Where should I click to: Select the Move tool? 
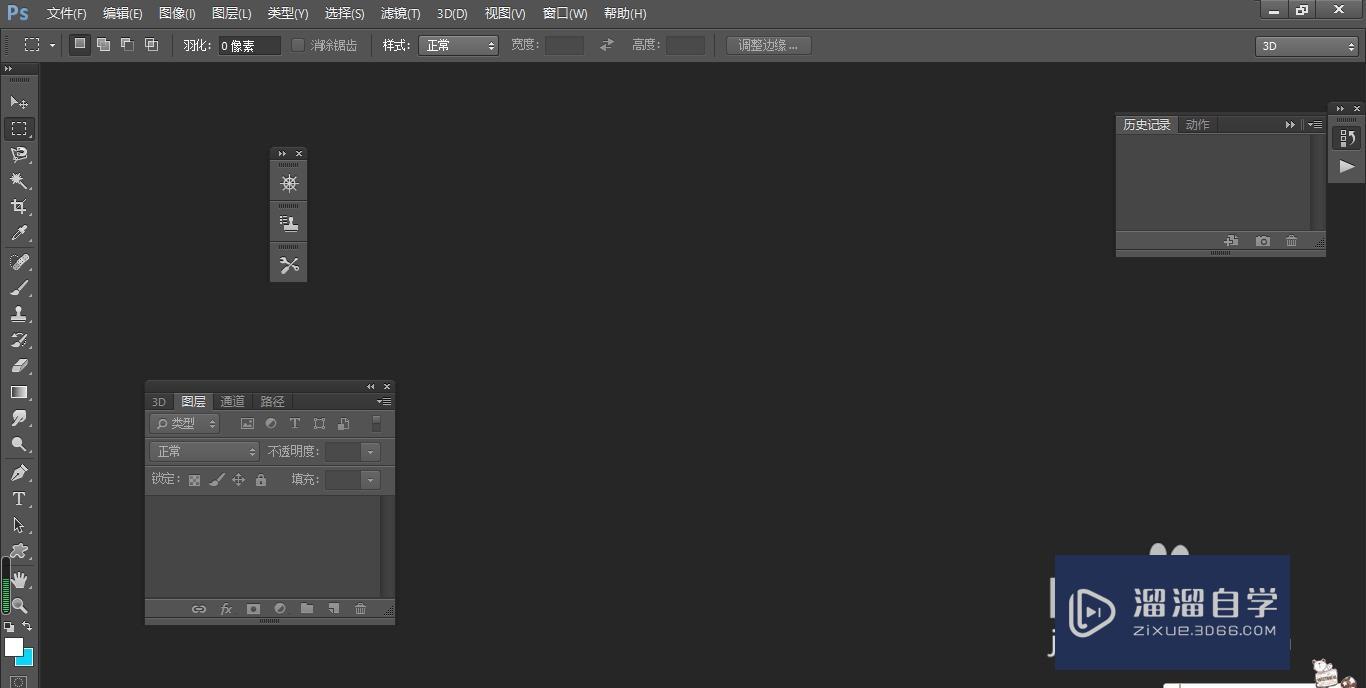19,103
